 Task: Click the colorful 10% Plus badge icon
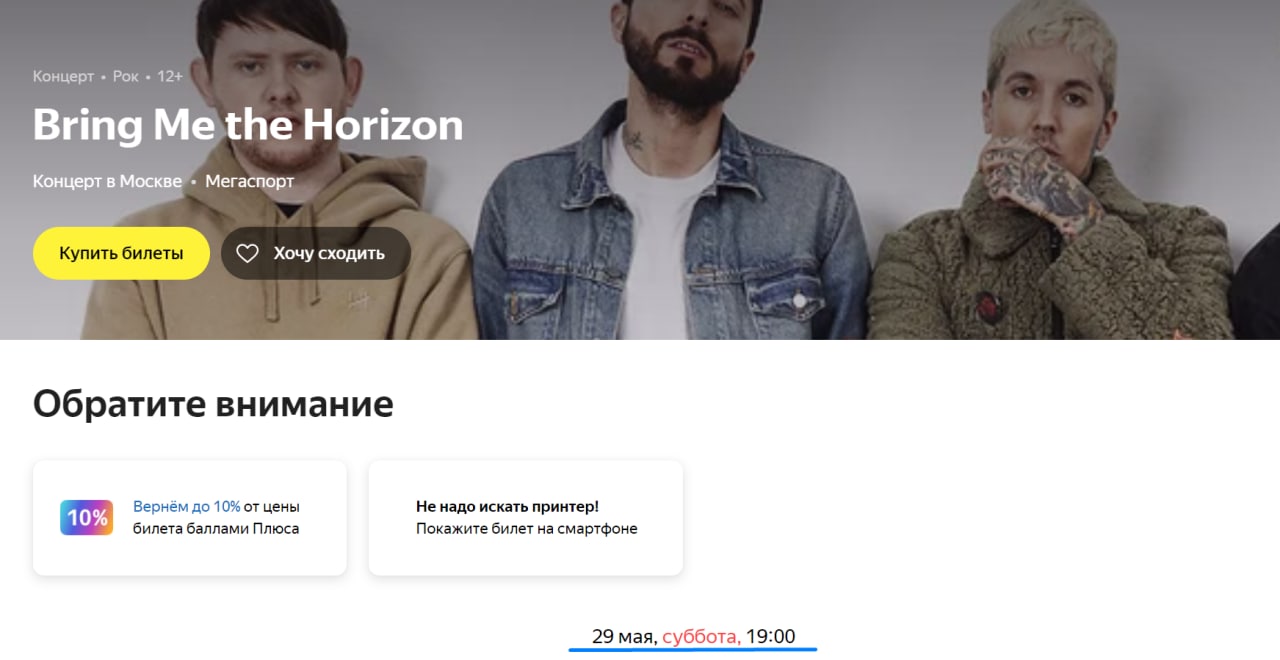tap(87, 518)
